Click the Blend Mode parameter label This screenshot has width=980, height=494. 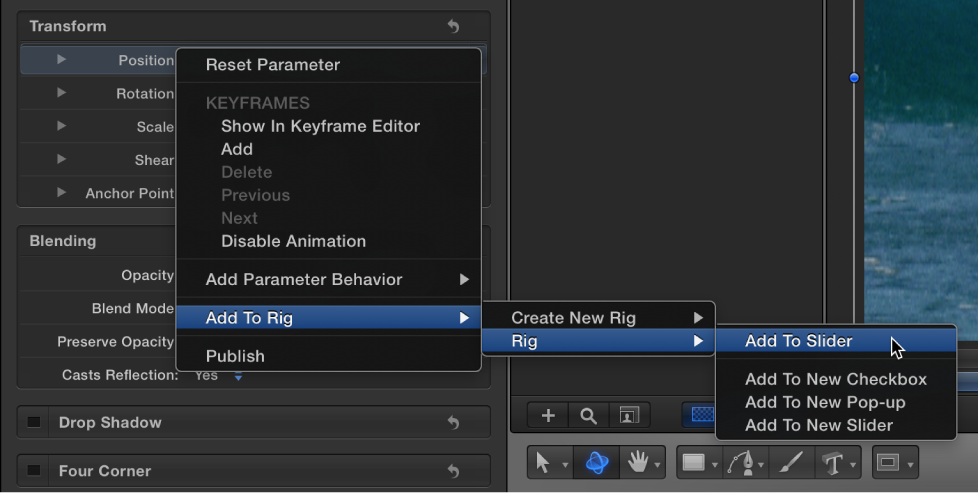(x=132, y=308)
